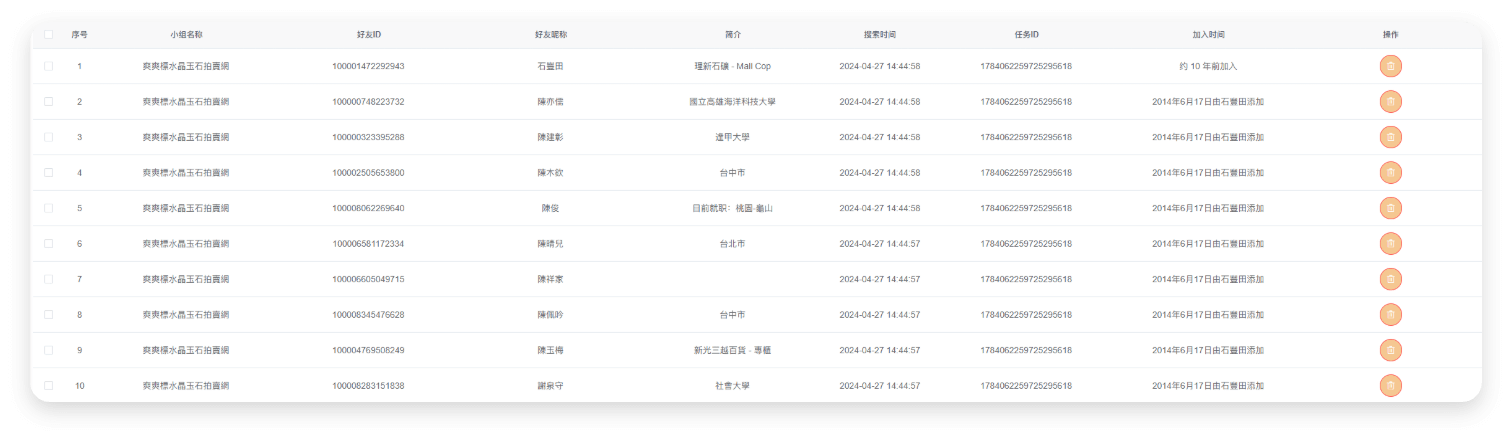Hit the trash icon for row 7
This screenshot has height=440, width=1512.
pyautogui.click(x=1390, y=279)
